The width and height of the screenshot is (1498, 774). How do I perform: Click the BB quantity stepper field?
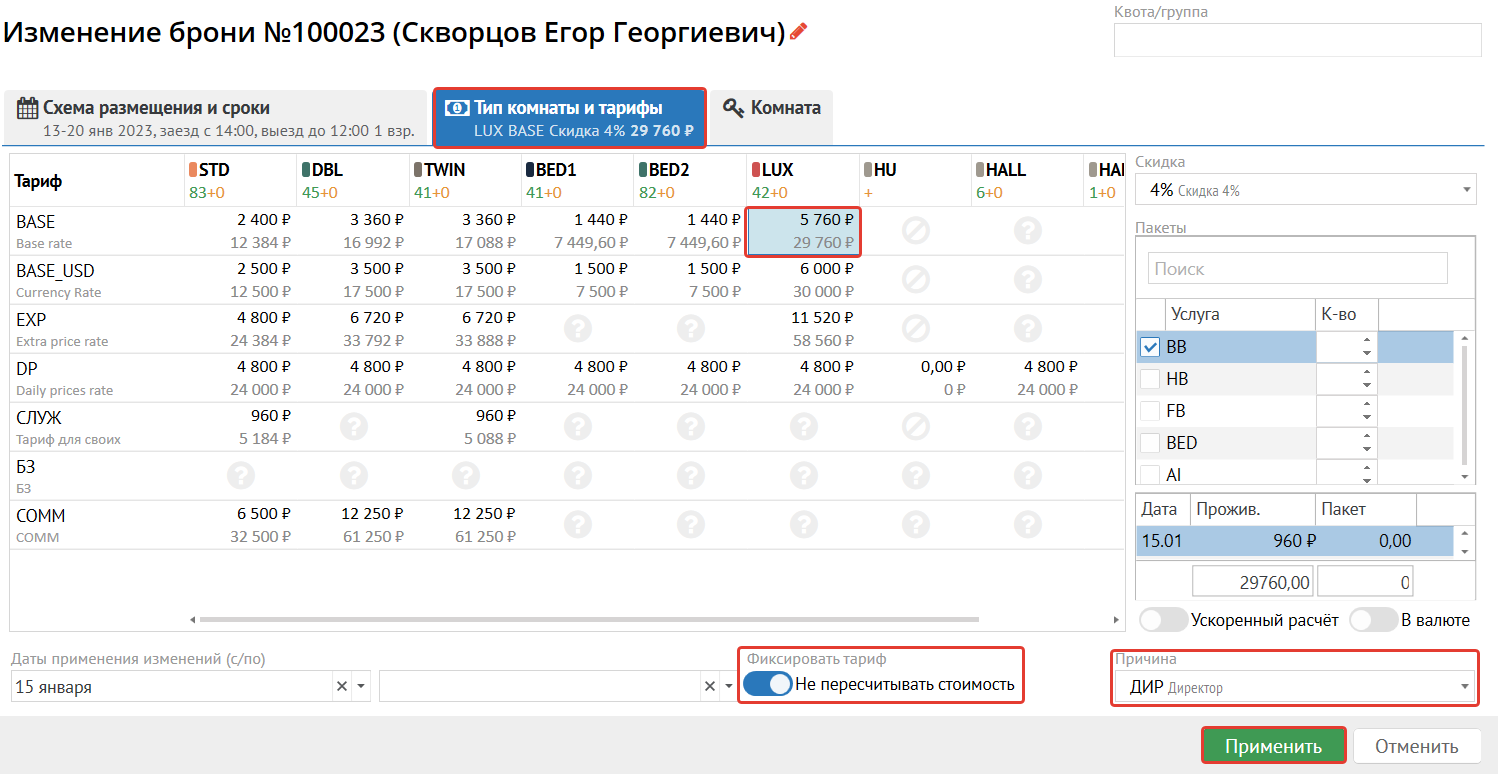(x=1346, y=347)
